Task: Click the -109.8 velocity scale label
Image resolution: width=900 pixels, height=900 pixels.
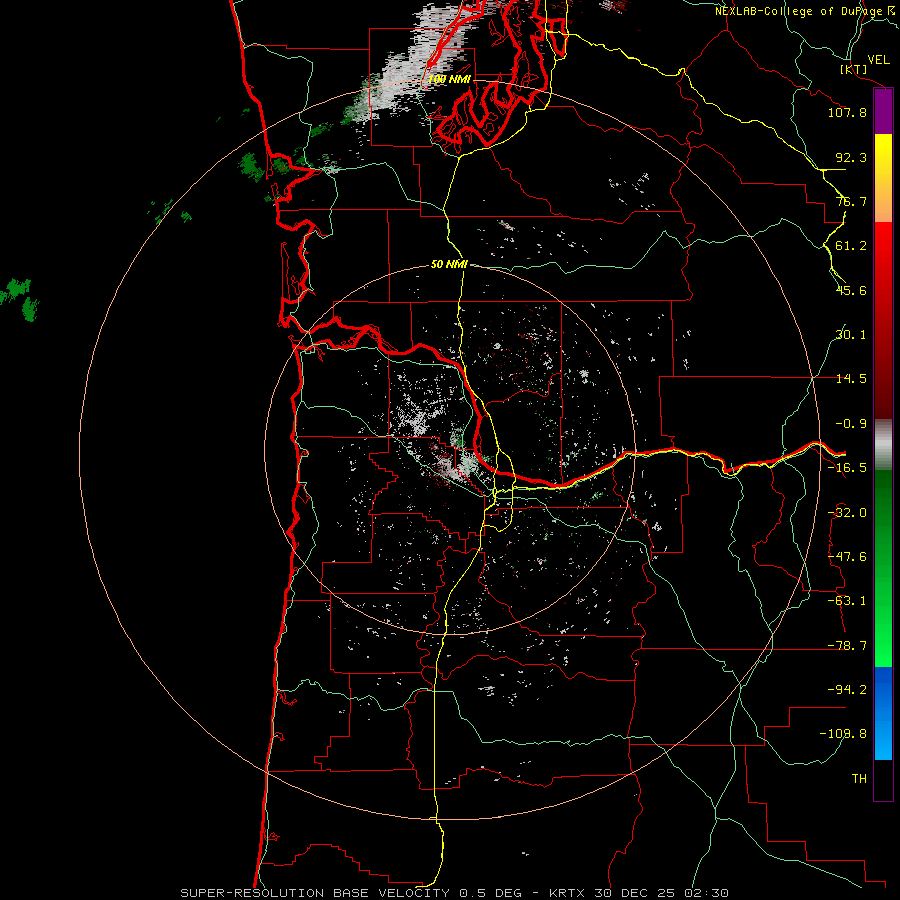Action: (843, 734)
